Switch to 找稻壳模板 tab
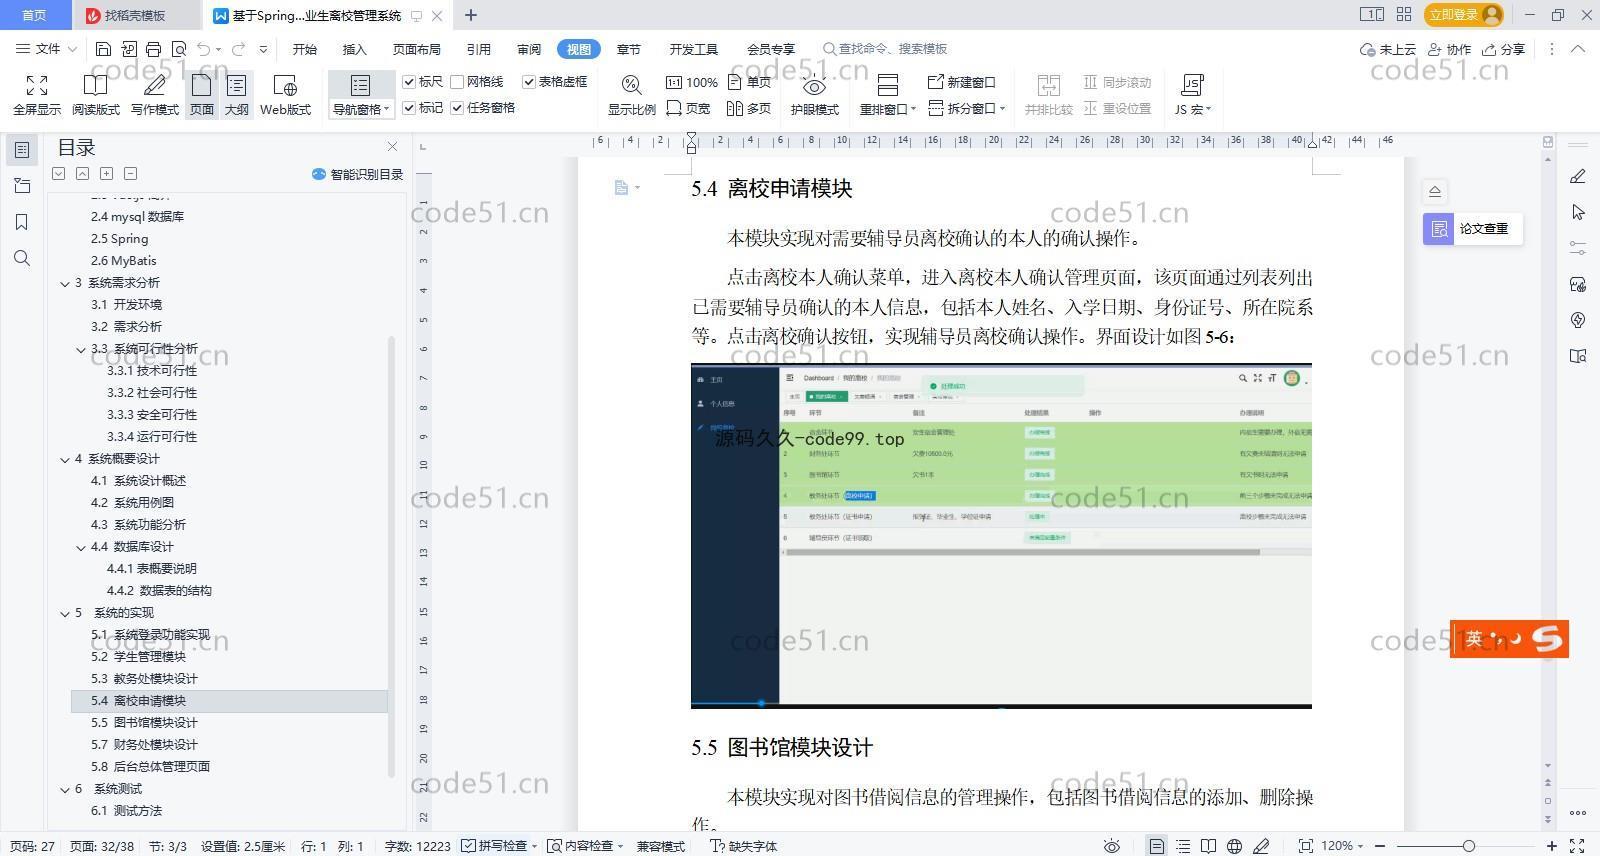 pyautogui.click(x=135, y=15)
